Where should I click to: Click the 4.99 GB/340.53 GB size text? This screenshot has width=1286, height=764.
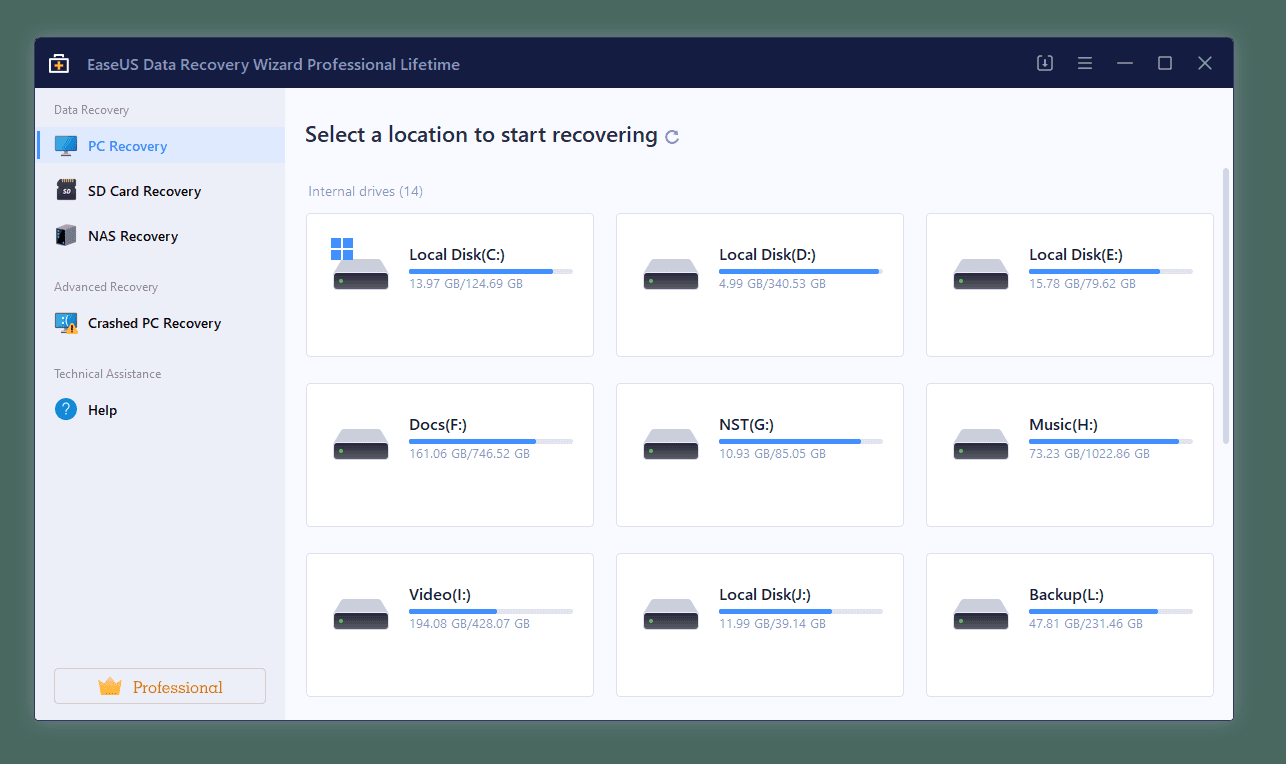[x=772, y=284]
